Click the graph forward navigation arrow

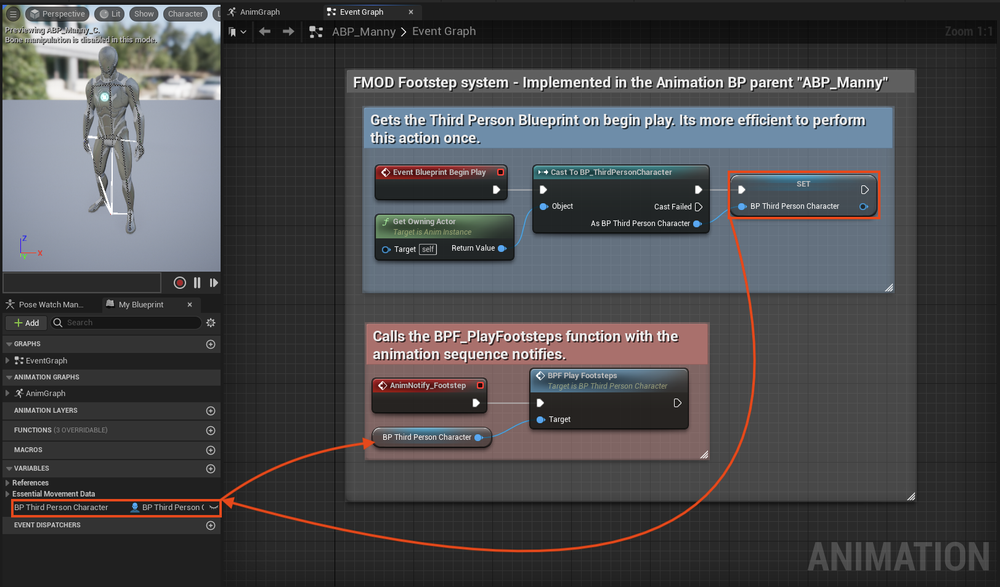click(288, 31)
